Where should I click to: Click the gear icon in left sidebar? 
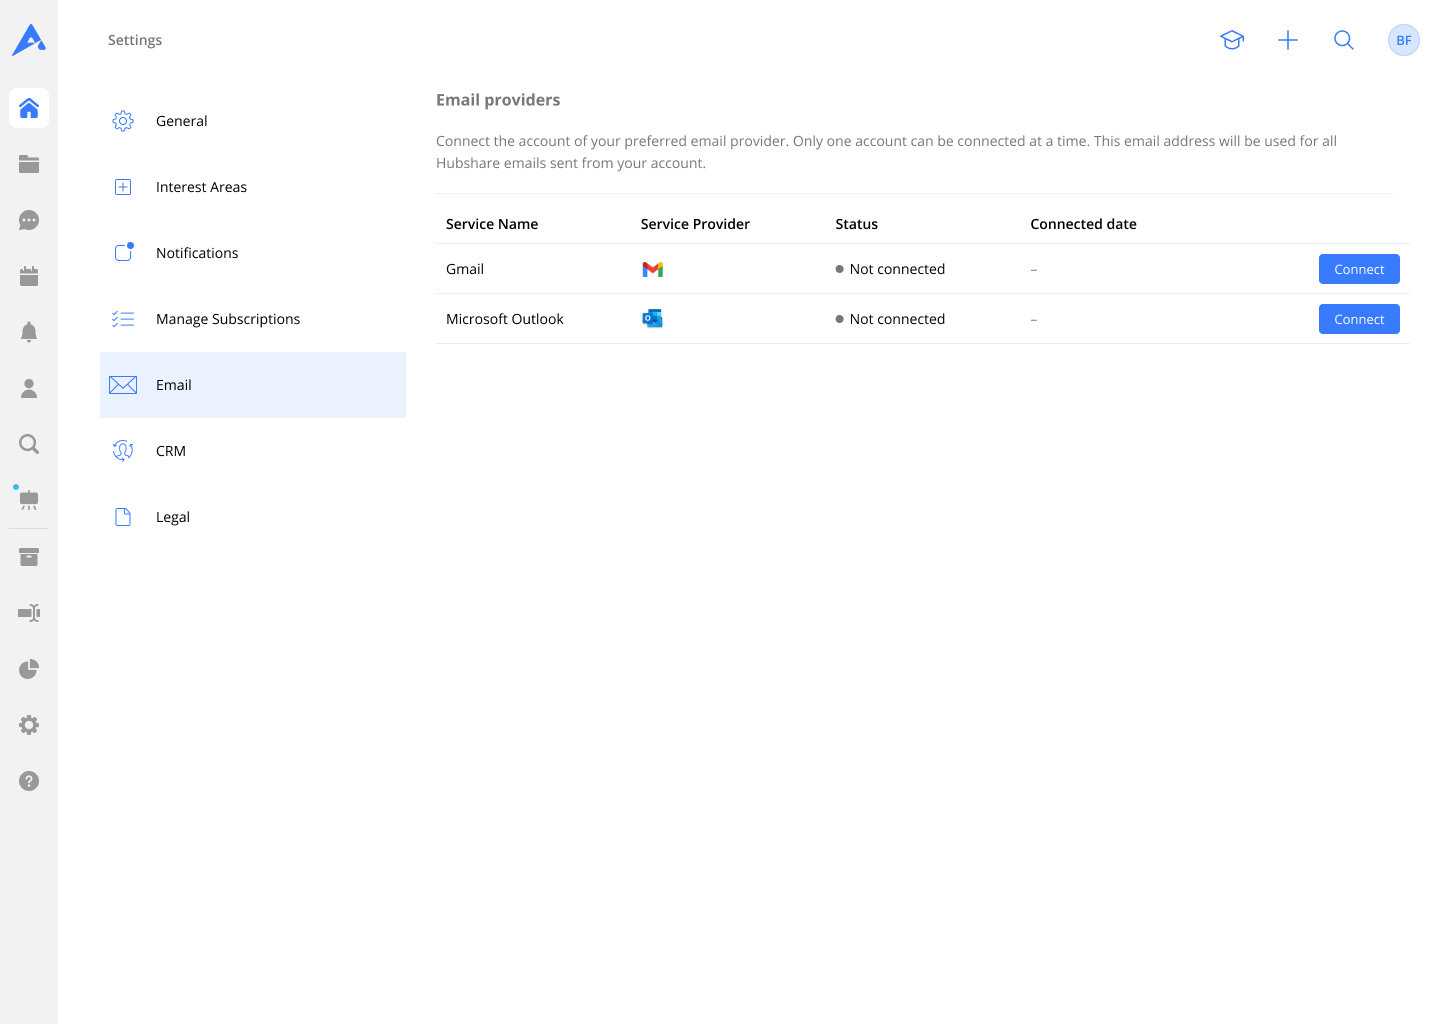[29, 725]
